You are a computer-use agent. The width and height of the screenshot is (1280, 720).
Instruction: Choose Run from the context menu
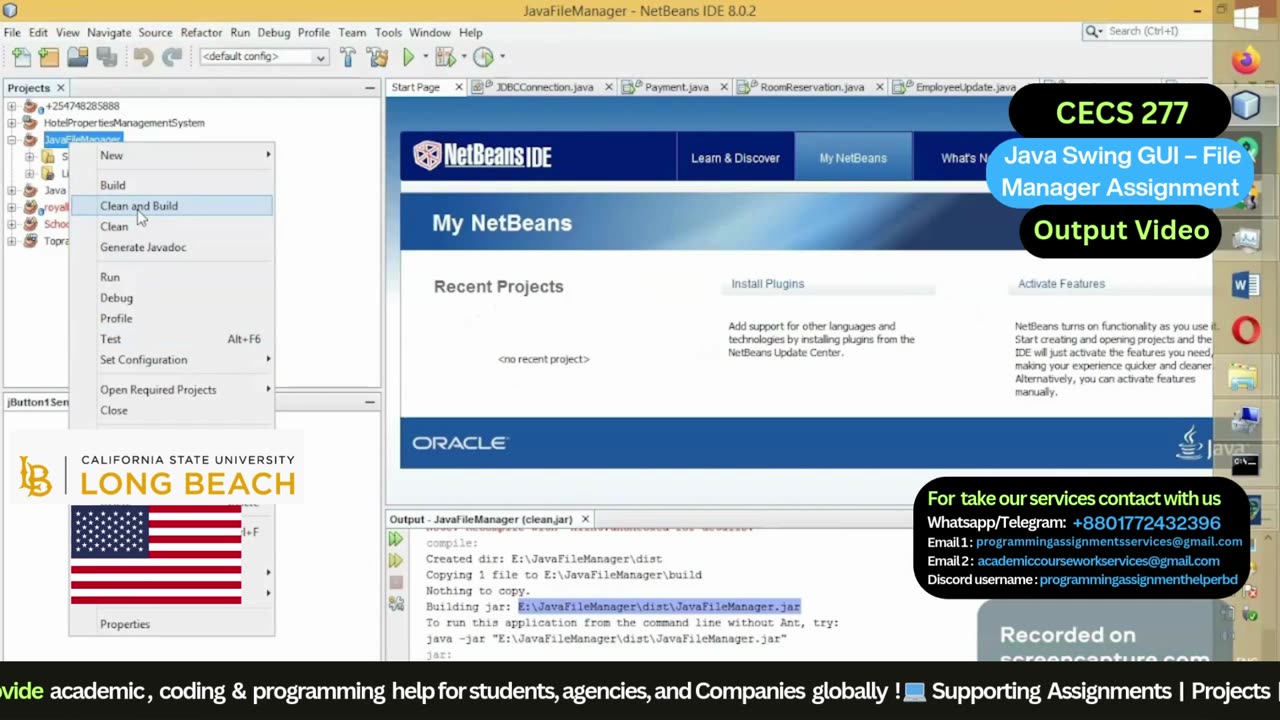pos(172,277)
